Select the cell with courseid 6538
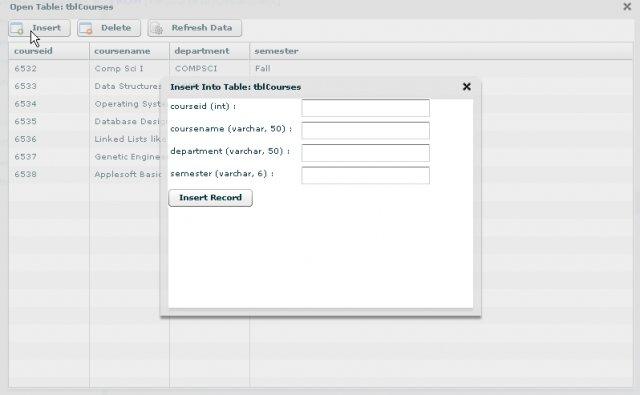Image resolution: width=640 pixels, height=395 pixels. pos(49,174)
